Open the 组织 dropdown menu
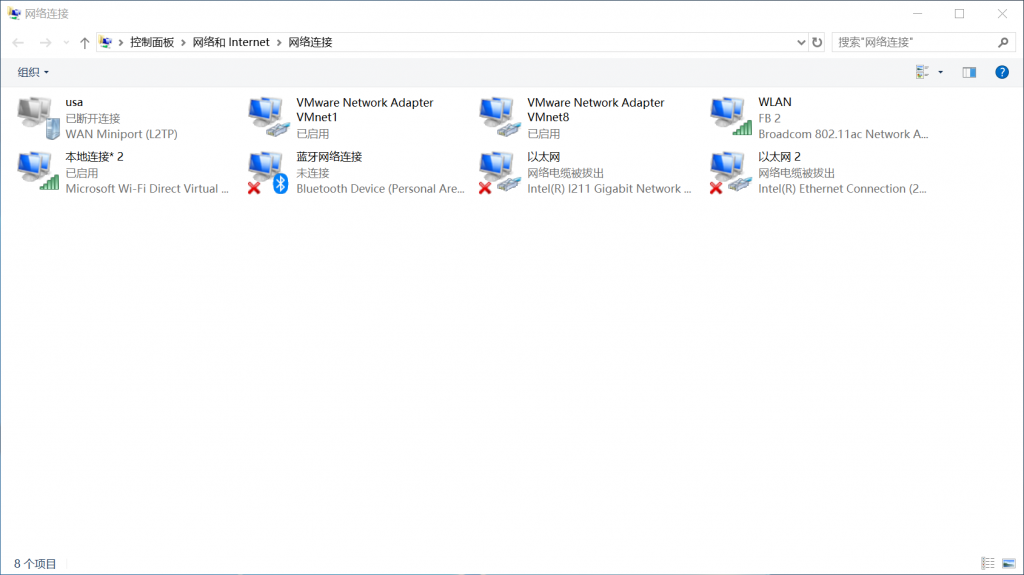 pos(33,72)
